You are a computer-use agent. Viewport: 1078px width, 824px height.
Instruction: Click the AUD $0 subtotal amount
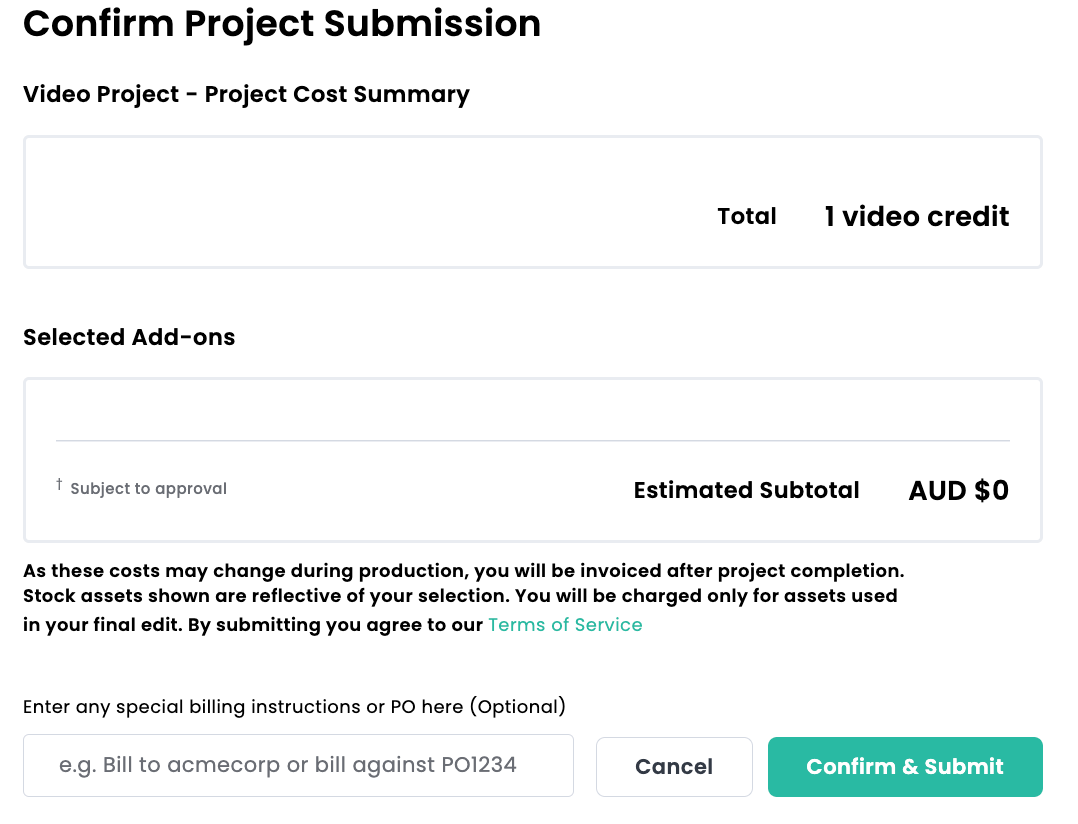[x=958, y=491]
